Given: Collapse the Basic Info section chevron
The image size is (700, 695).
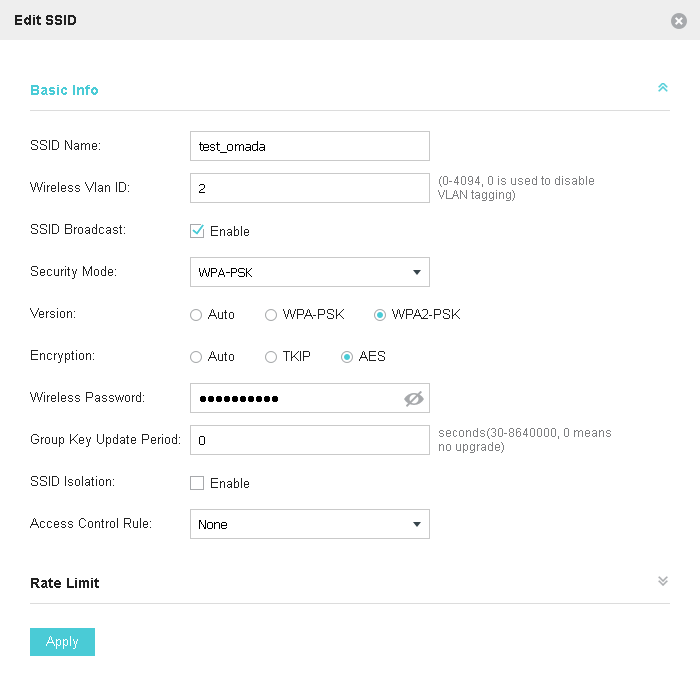Looking at the screenshot, I should coord(662,88).
